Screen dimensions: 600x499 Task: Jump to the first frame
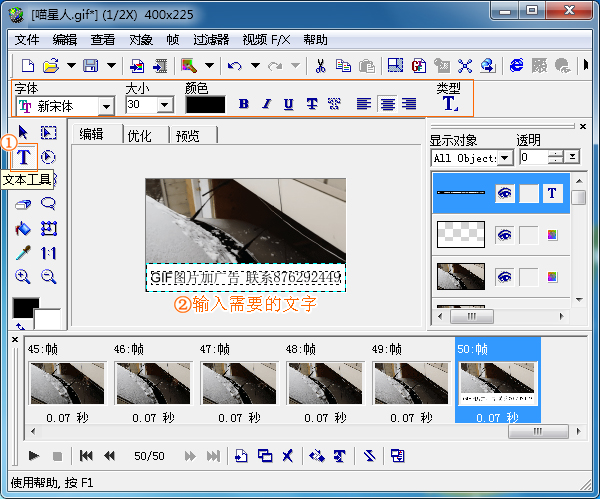click(x=86, y=456)
